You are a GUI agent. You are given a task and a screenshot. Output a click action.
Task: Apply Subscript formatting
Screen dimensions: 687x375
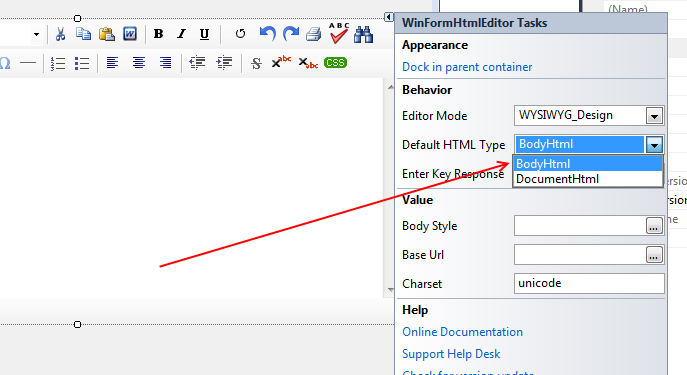pos(308,63)
